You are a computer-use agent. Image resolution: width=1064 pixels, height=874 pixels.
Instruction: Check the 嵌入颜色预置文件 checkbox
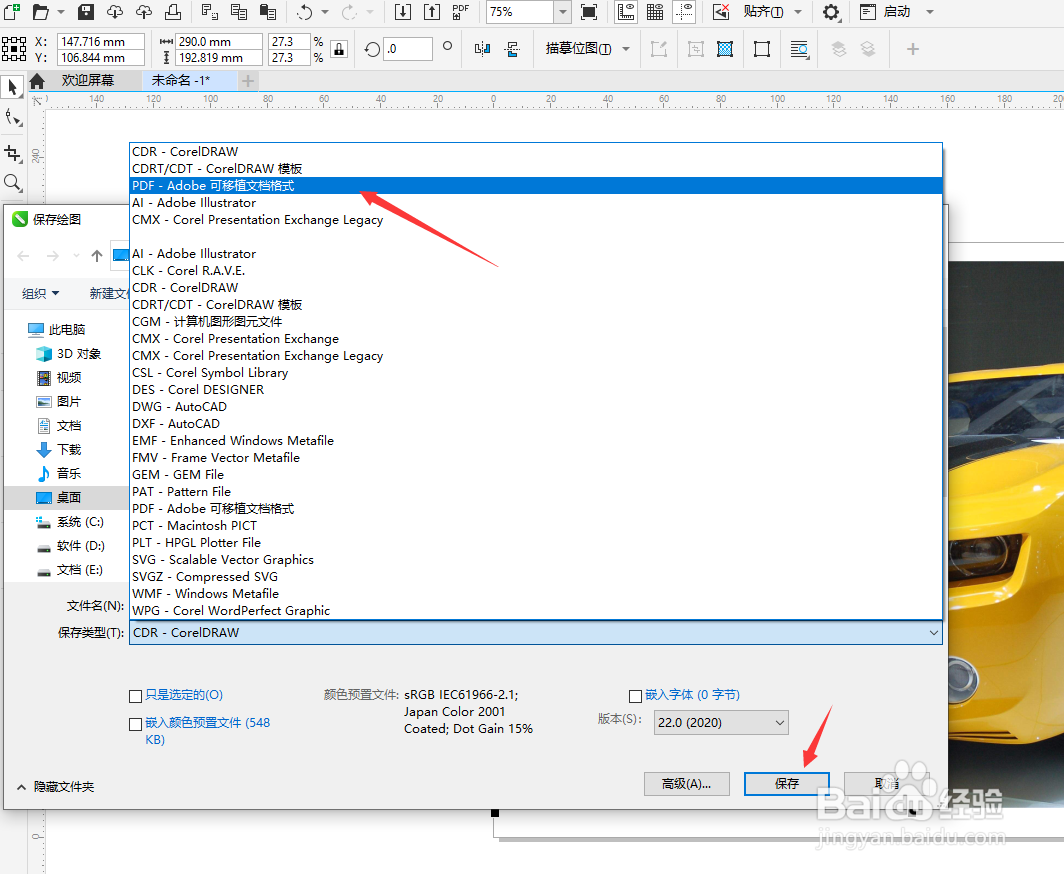135,725
